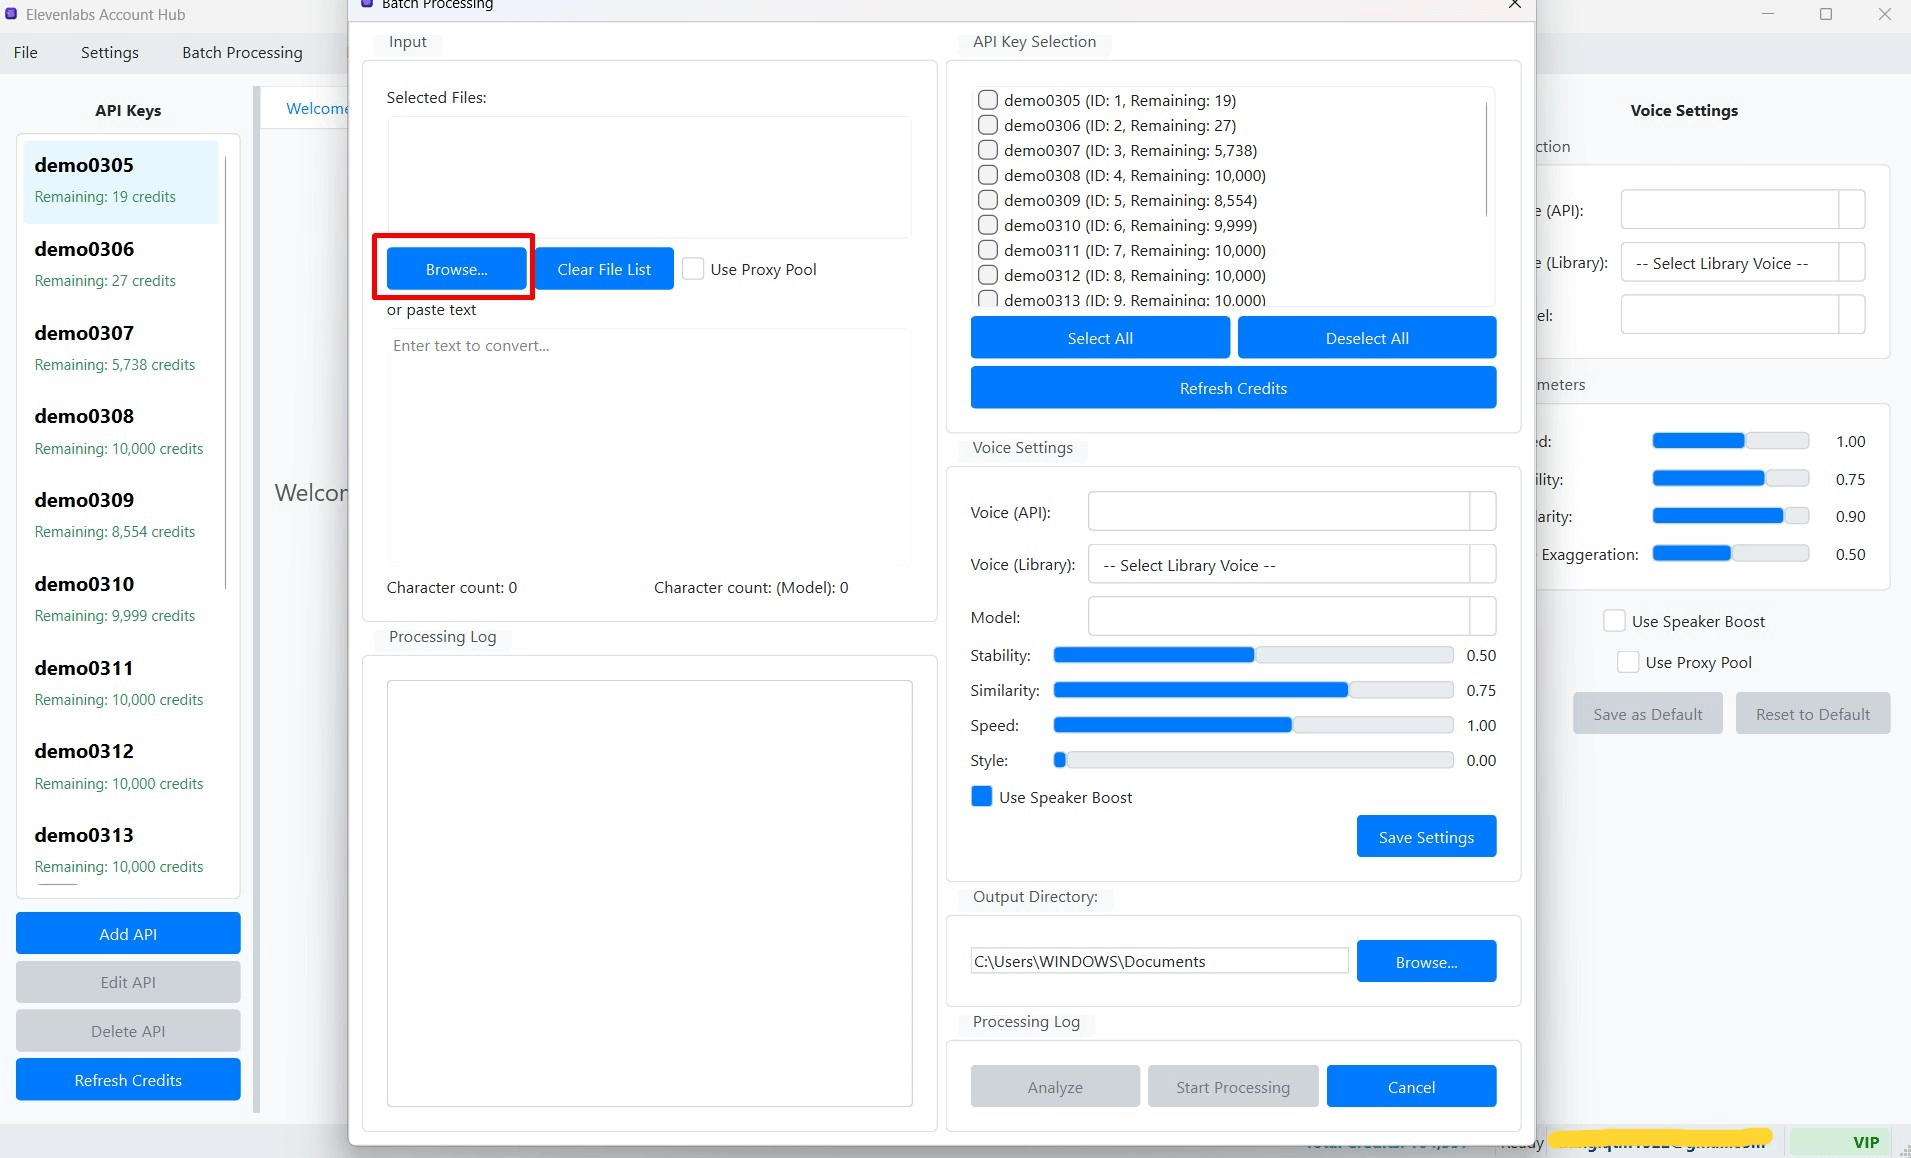The image size is (1911, 1158).
Task: Open the Voice (Library) dropdown in dialog
Action: click(x=1292, y=565)
